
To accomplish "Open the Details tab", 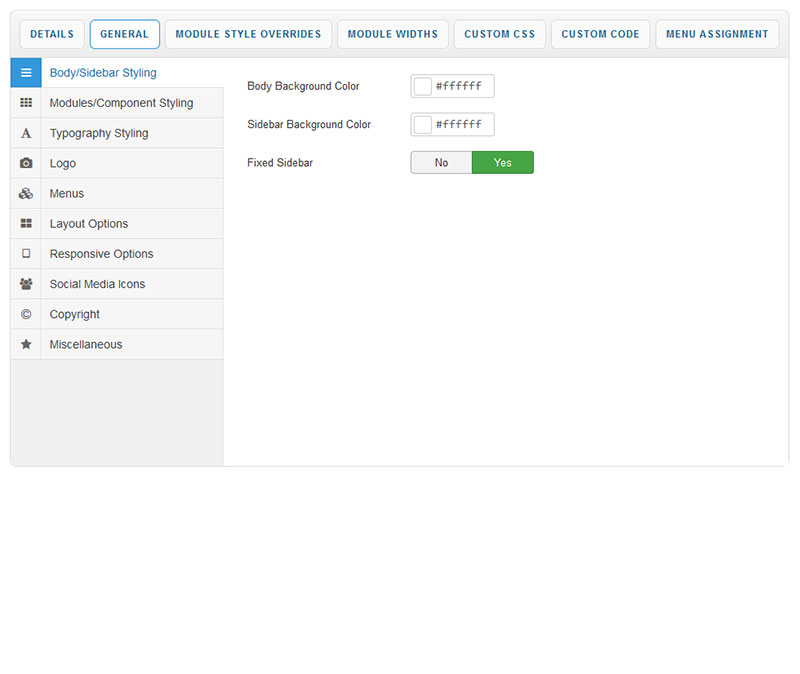I will pyautogui.click(x=52, y=34).
